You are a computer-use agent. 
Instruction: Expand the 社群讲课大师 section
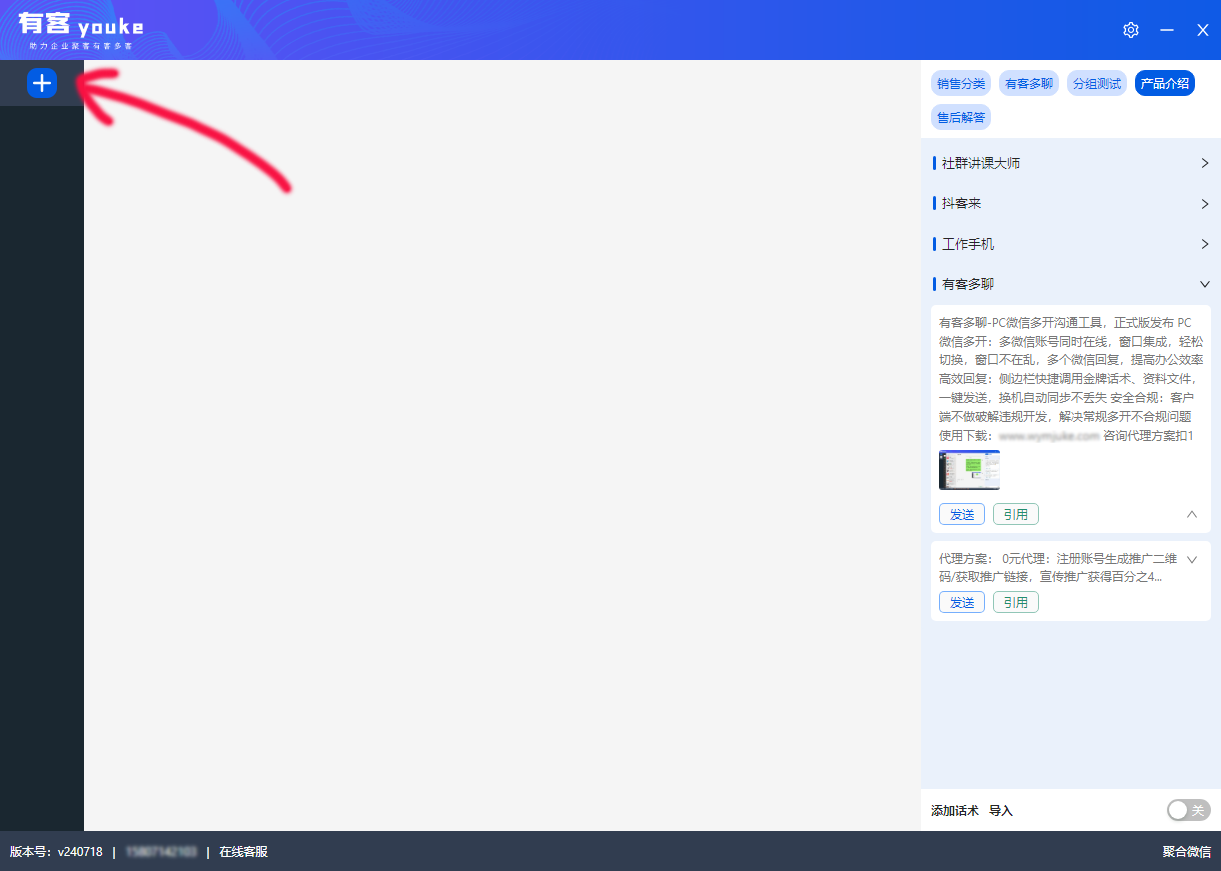point(1071,163)
